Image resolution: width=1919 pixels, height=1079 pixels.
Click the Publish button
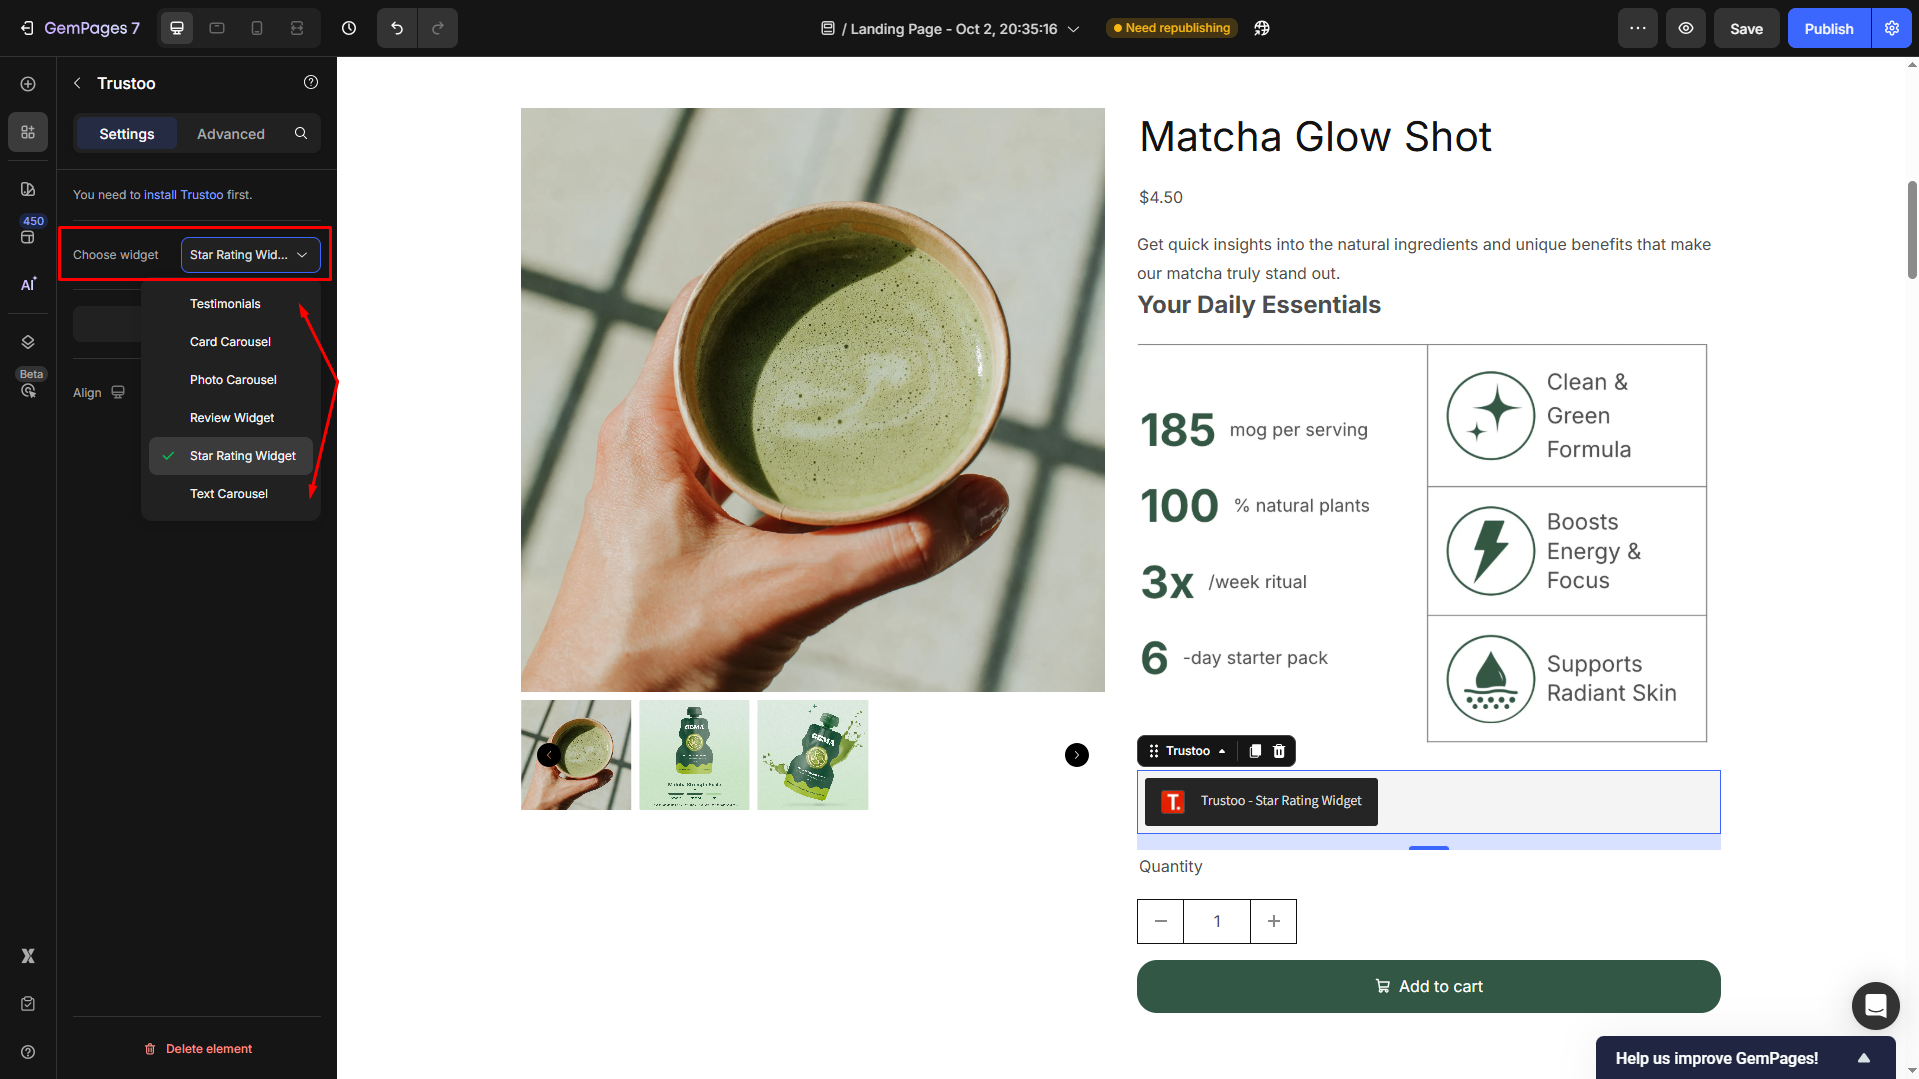[1828, 29]
